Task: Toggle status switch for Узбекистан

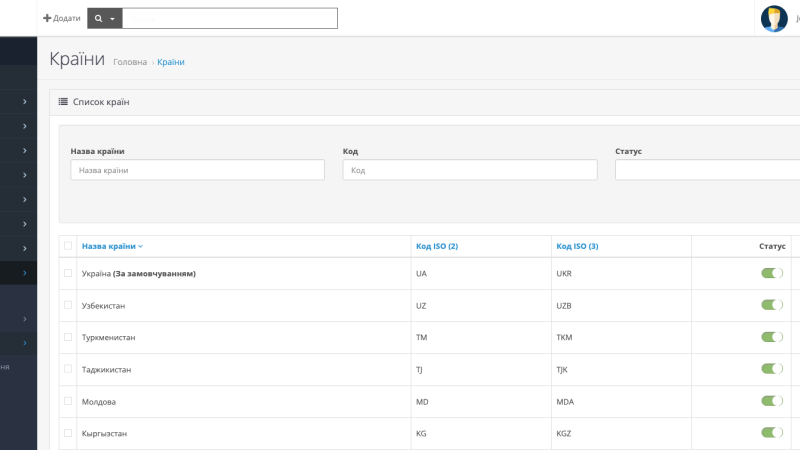Action: click(x=772, y=305)
